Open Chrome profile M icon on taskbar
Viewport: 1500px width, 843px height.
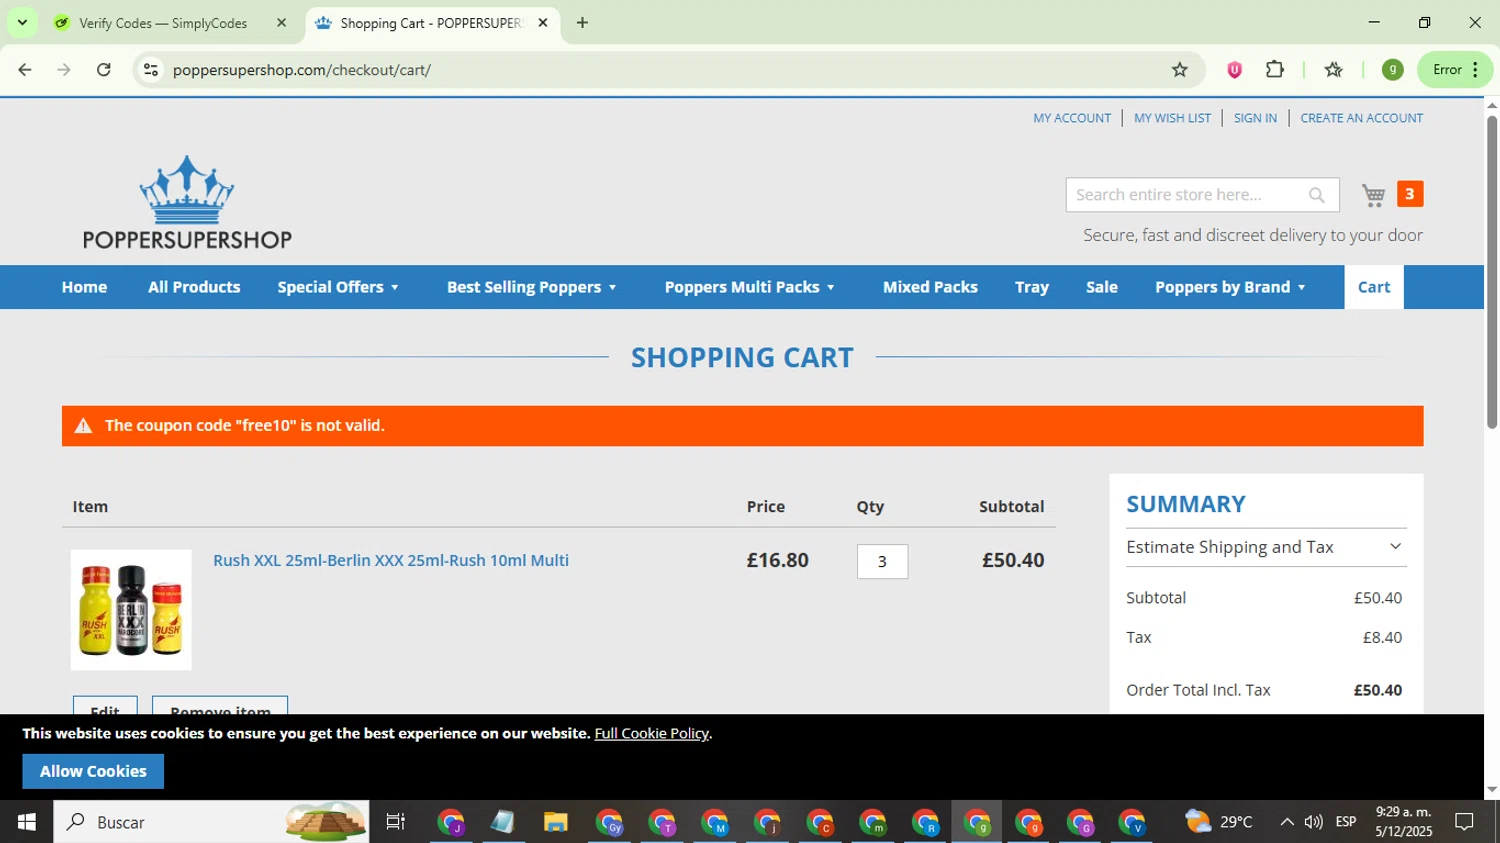coord(714,822)
